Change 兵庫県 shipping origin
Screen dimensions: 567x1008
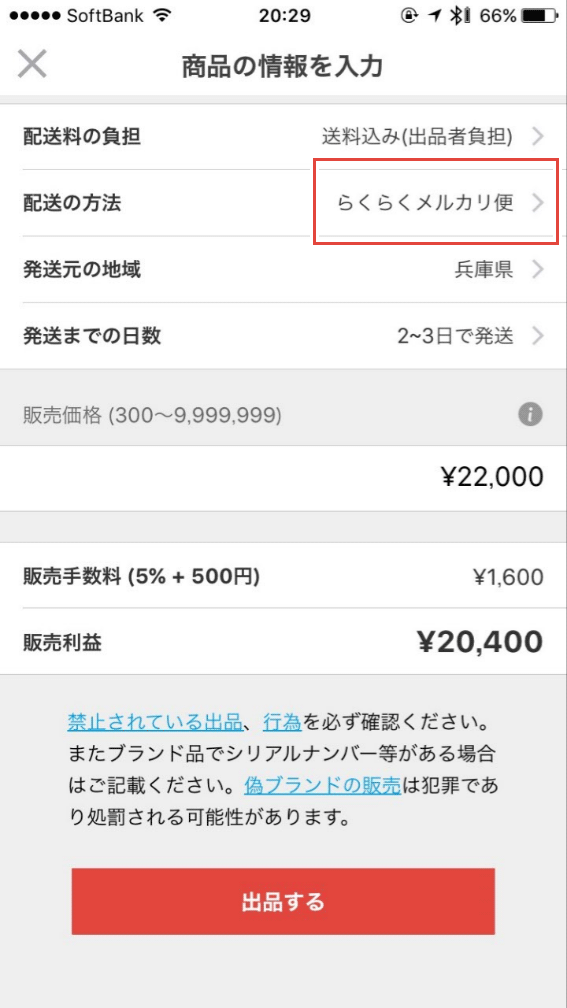(483, 269)
